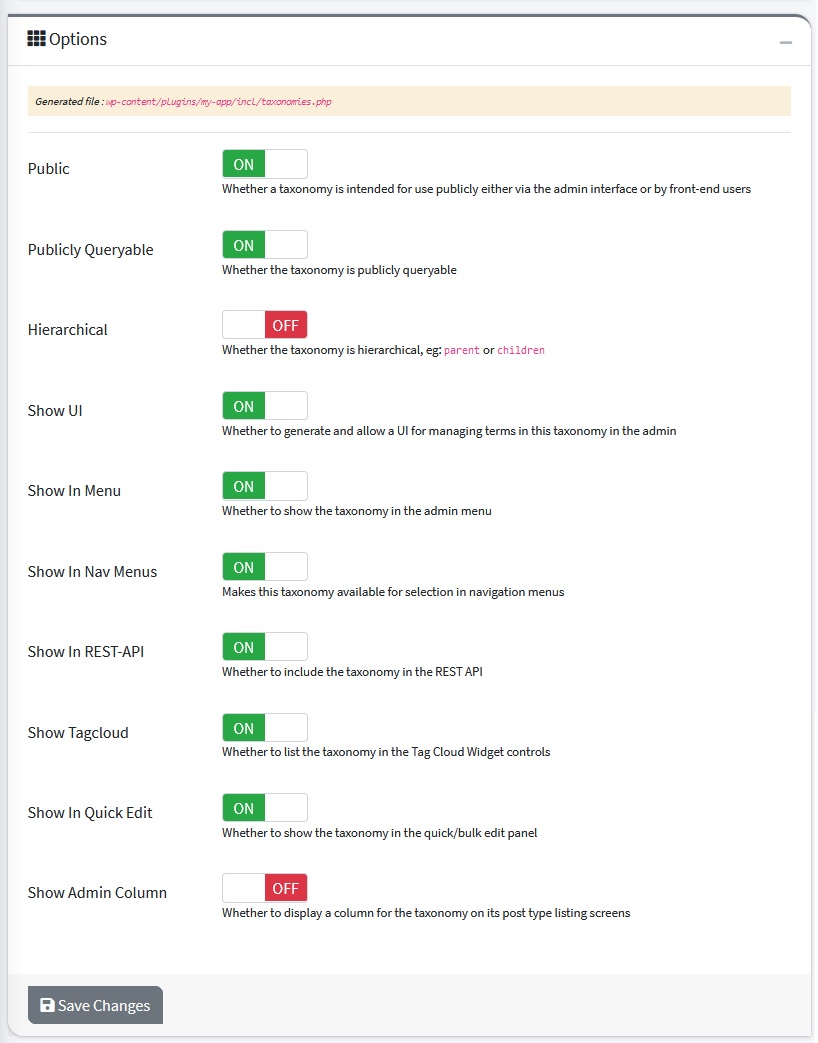Screen dimensions: 818x1043
Task: Toggle Show In Quick Edit switch
Action: coord(265,808)
